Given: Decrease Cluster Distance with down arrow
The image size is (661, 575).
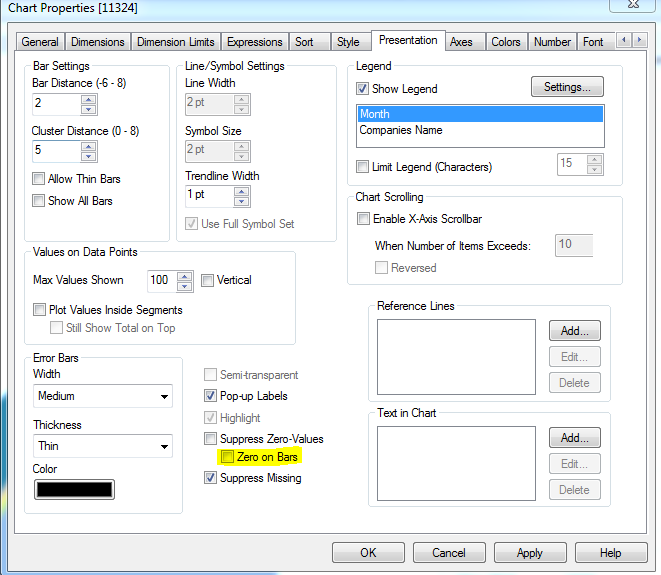Looking at the screenshot, I should coord(89,157).
